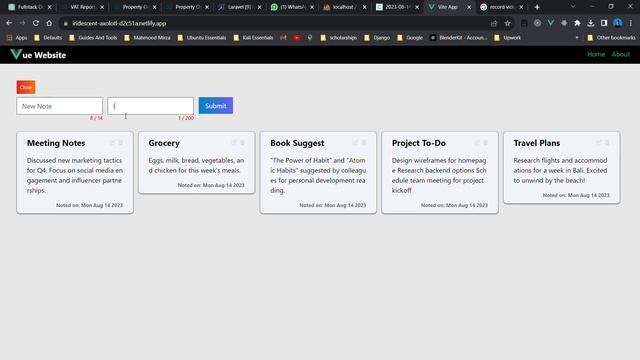The width and height of the screenshot is (640, 360).
Task: Click the edit icon on Travel Plans card
Action: pos(598,142)
